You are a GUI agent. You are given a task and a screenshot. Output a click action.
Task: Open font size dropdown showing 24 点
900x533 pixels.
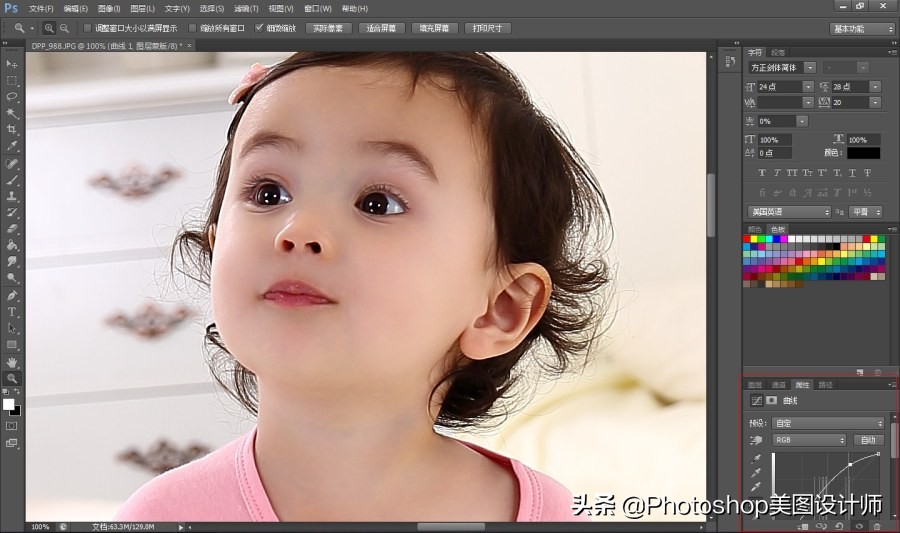point(808,87)
